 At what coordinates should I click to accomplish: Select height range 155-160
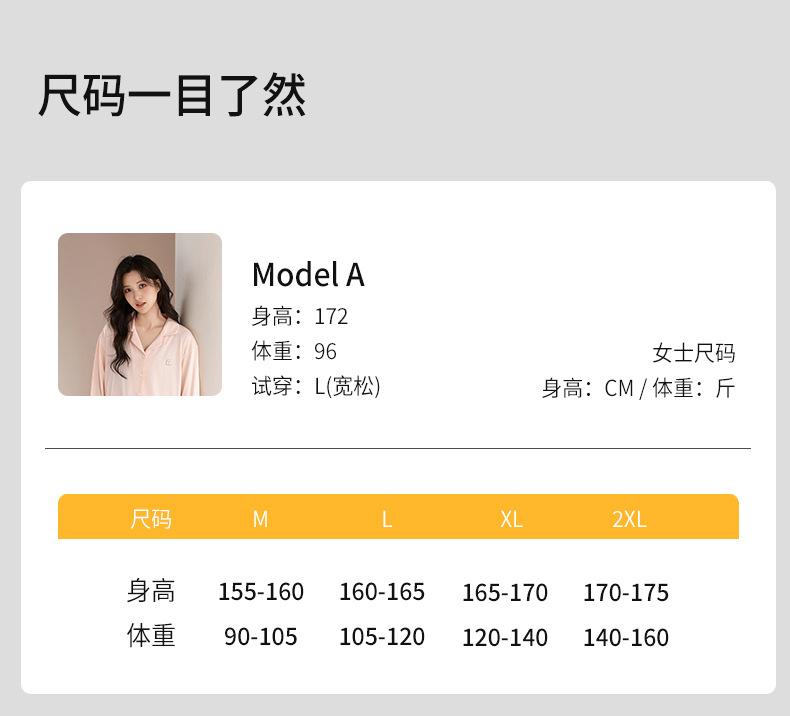coord(261,592)
